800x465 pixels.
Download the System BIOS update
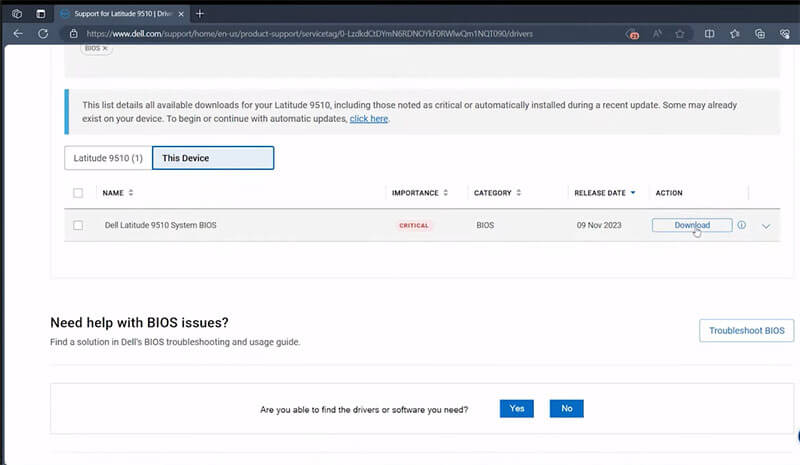click(x=692, y=225)
